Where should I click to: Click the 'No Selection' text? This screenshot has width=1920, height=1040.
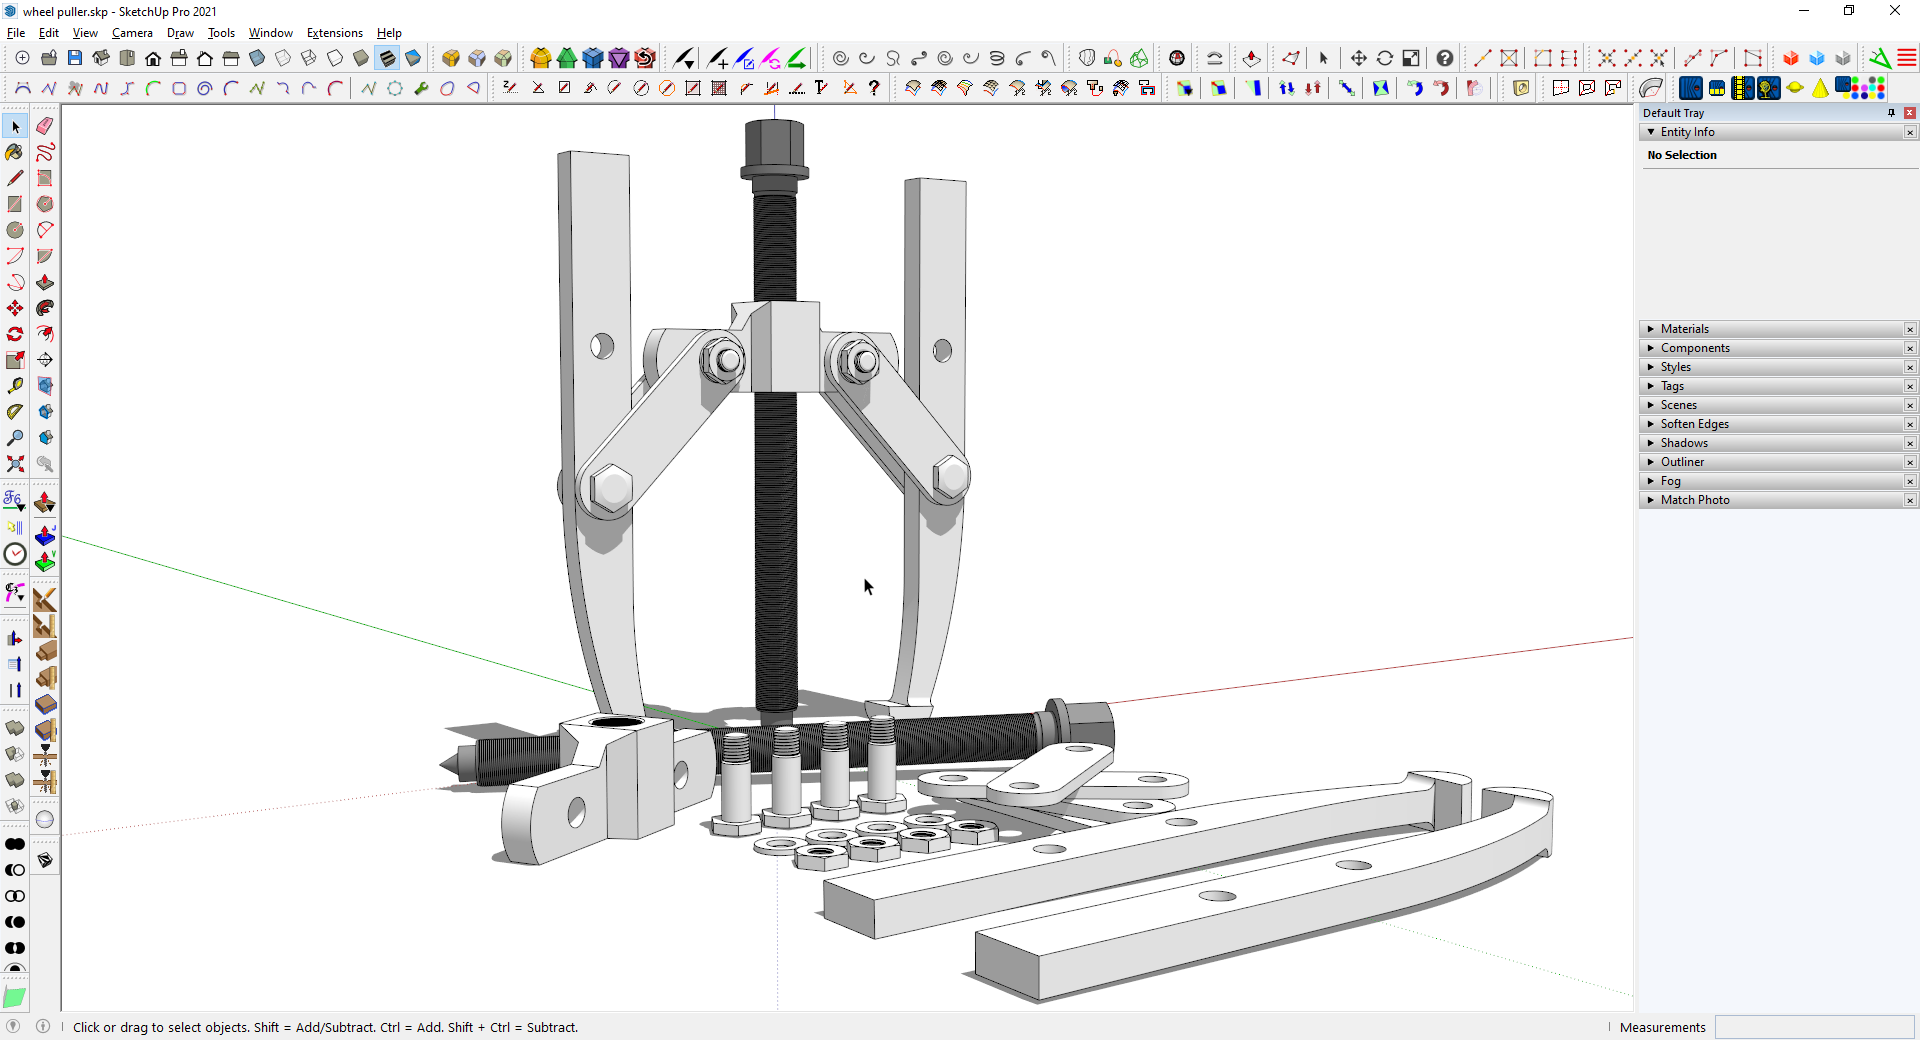tap(1682, 155)
